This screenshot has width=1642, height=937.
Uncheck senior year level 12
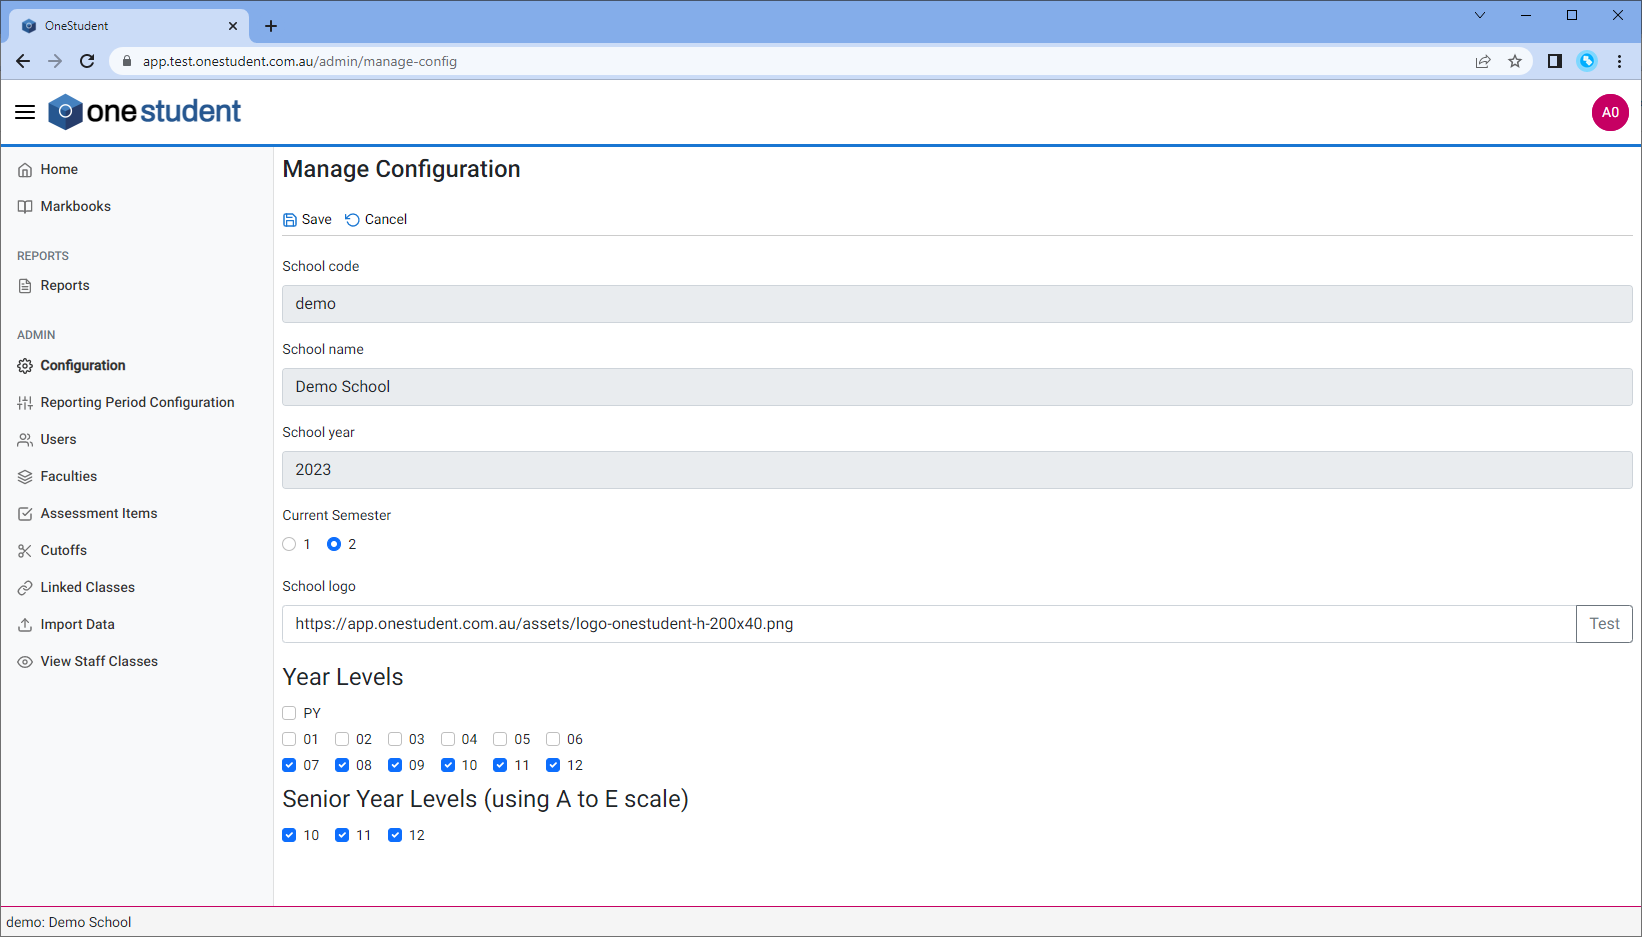coord(395,835)
